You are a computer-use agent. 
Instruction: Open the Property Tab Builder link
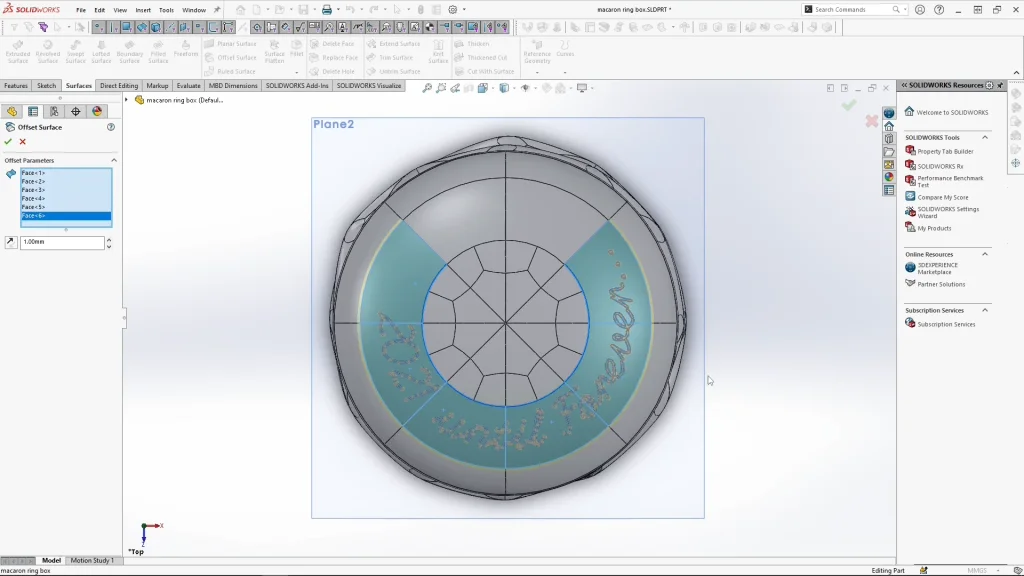(945, 151)
